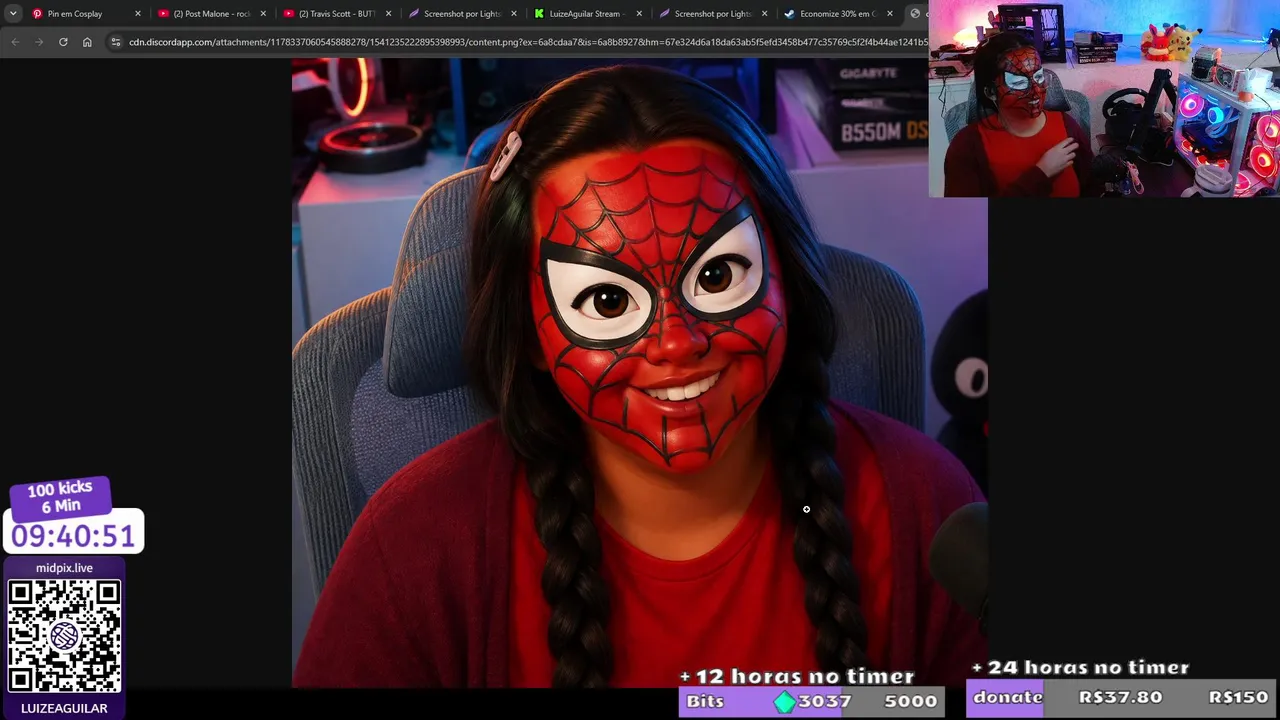1280x720 pixels.
Task: Switch to the Post Malone YouTube tab
Action: tap(212, 14)
